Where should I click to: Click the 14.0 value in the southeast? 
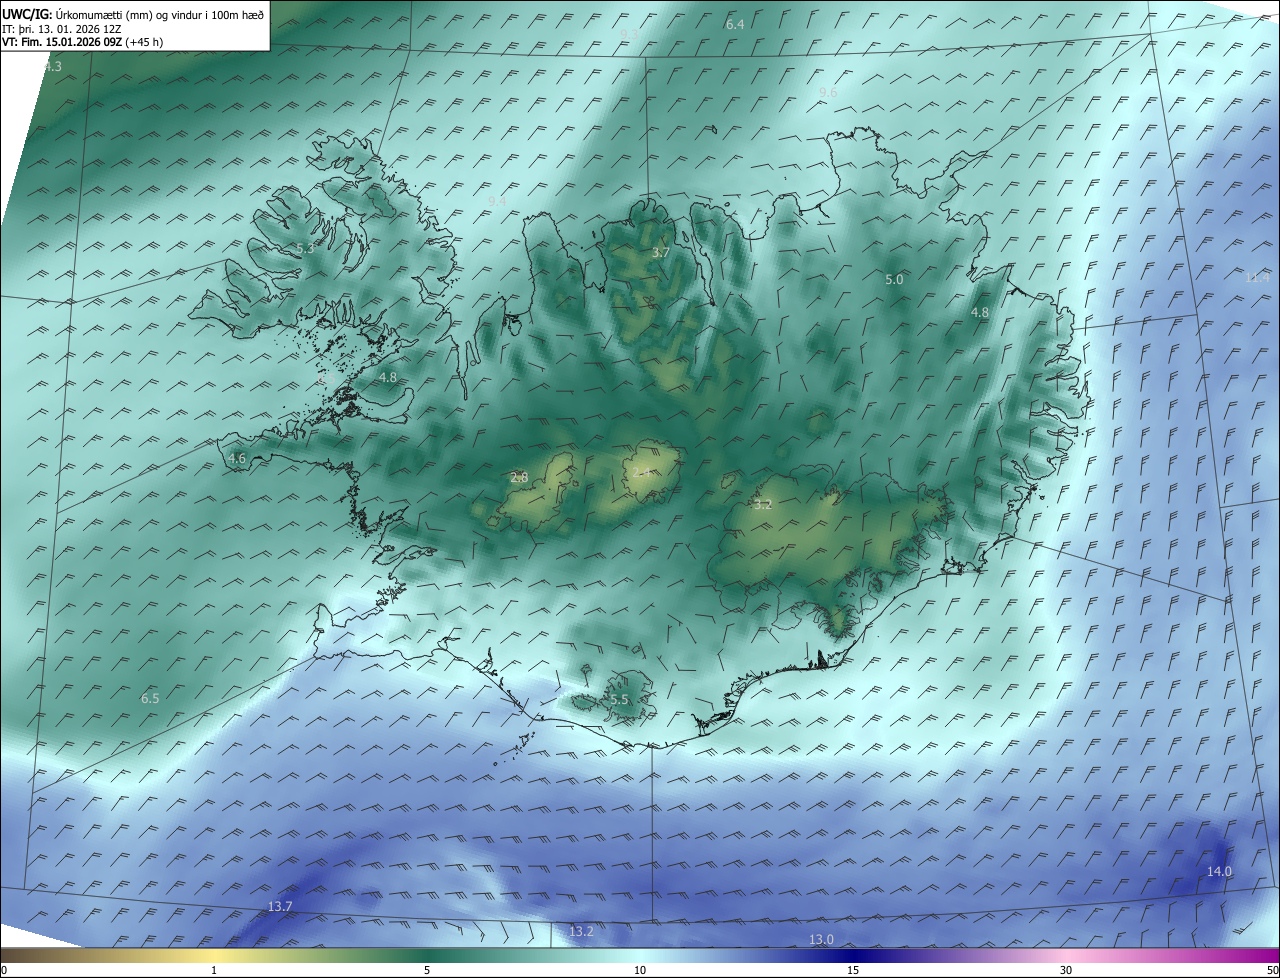click(x=1219, y=872)
